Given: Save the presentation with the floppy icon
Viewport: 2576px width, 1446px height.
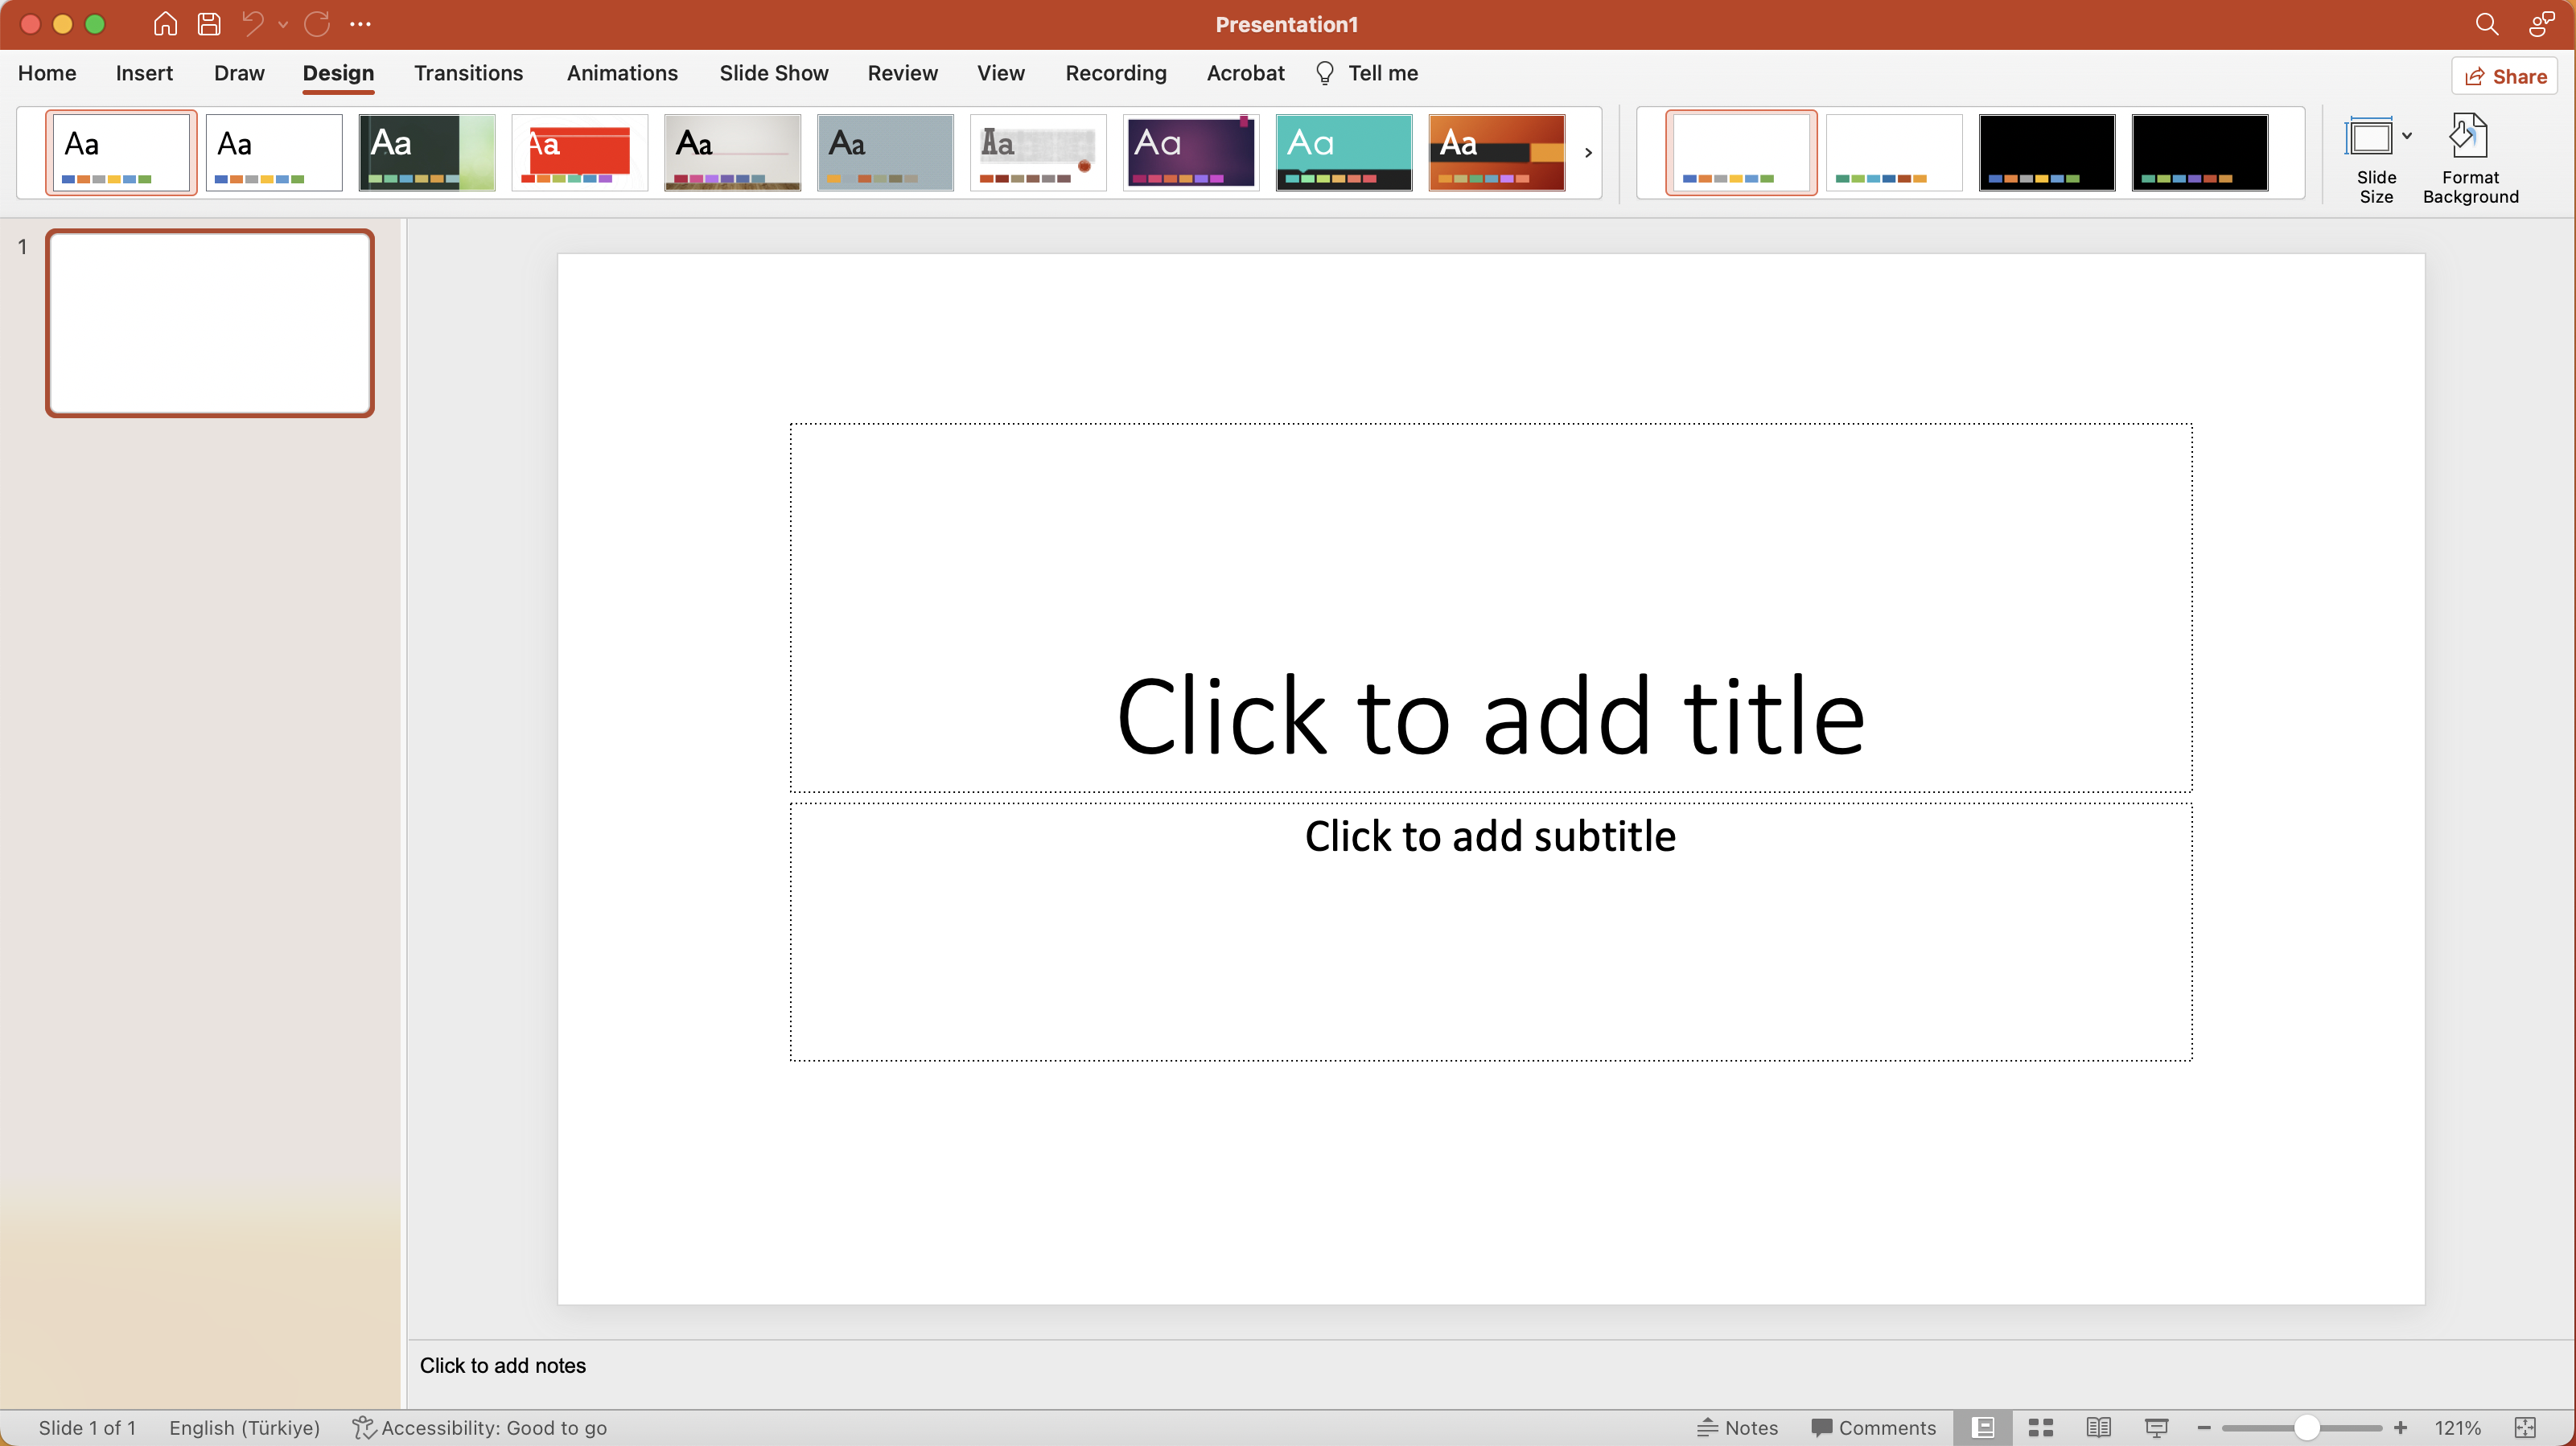Looking at the screenshot, I should click(209, 24).
